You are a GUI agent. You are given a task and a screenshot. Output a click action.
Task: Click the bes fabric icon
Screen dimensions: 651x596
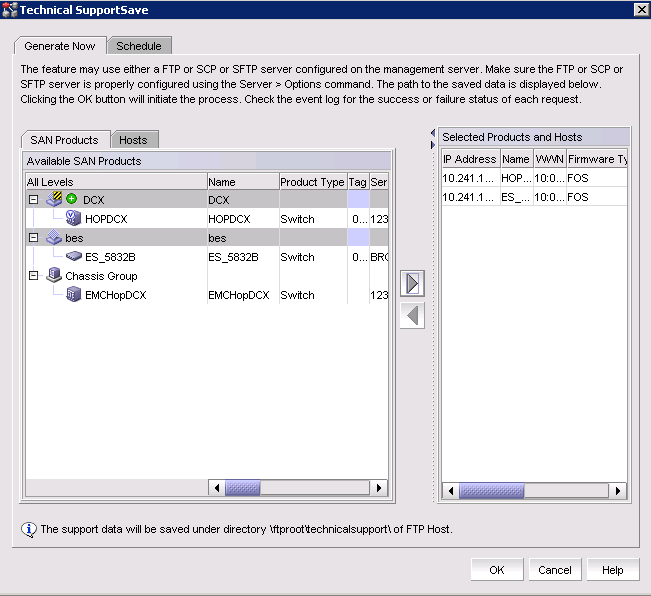click(x=55, y=238)
